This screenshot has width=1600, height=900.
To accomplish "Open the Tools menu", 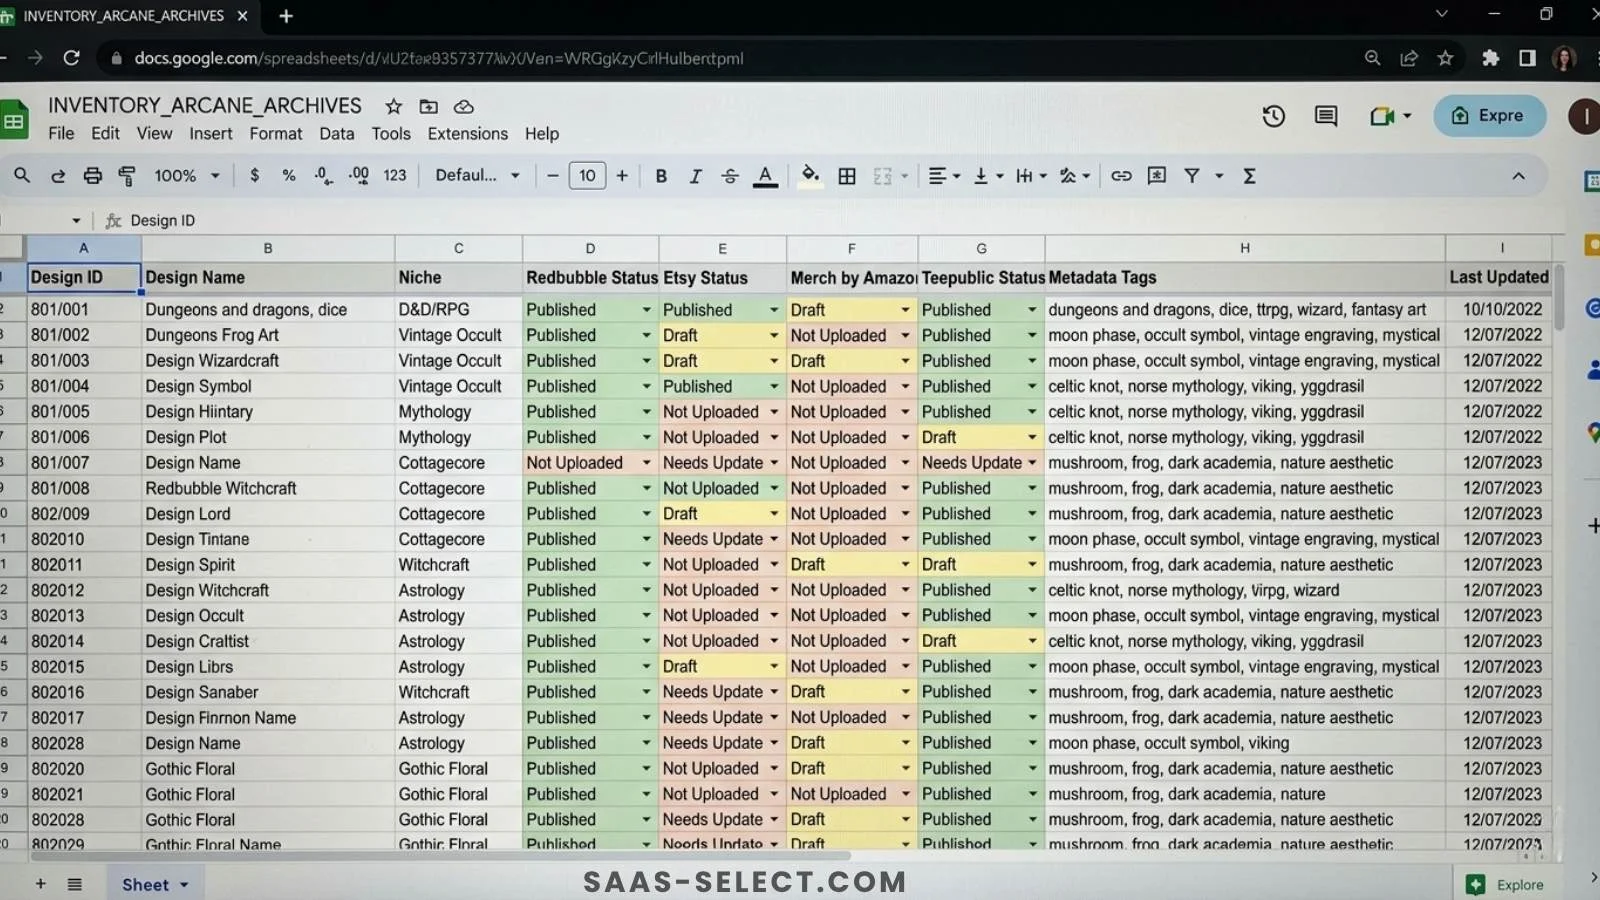I will click(x=391, y=134).
